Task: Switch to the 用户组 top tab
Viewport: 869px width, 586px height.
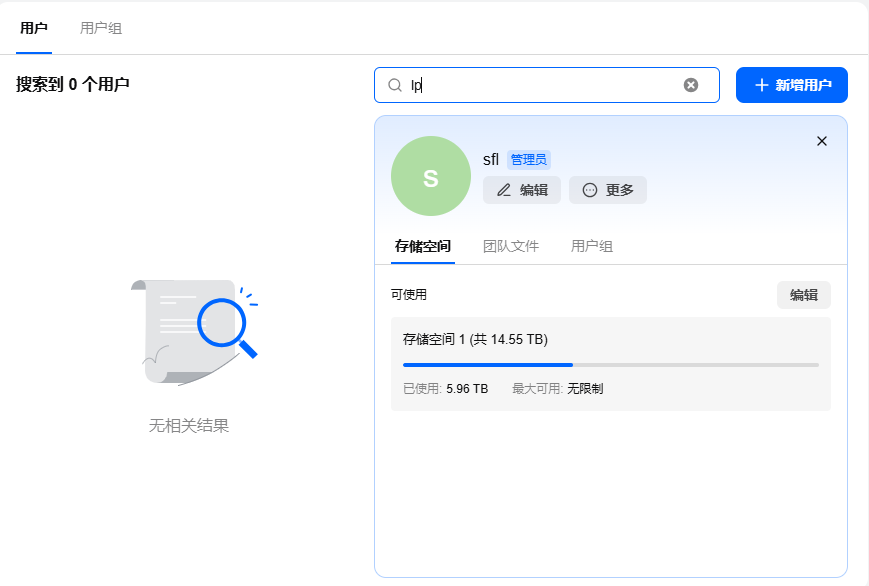Action: 101,28
